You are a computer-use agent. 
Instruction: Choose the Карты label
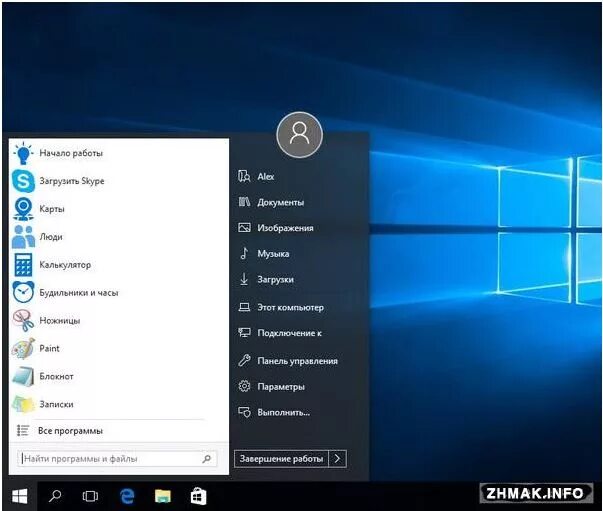52,209
